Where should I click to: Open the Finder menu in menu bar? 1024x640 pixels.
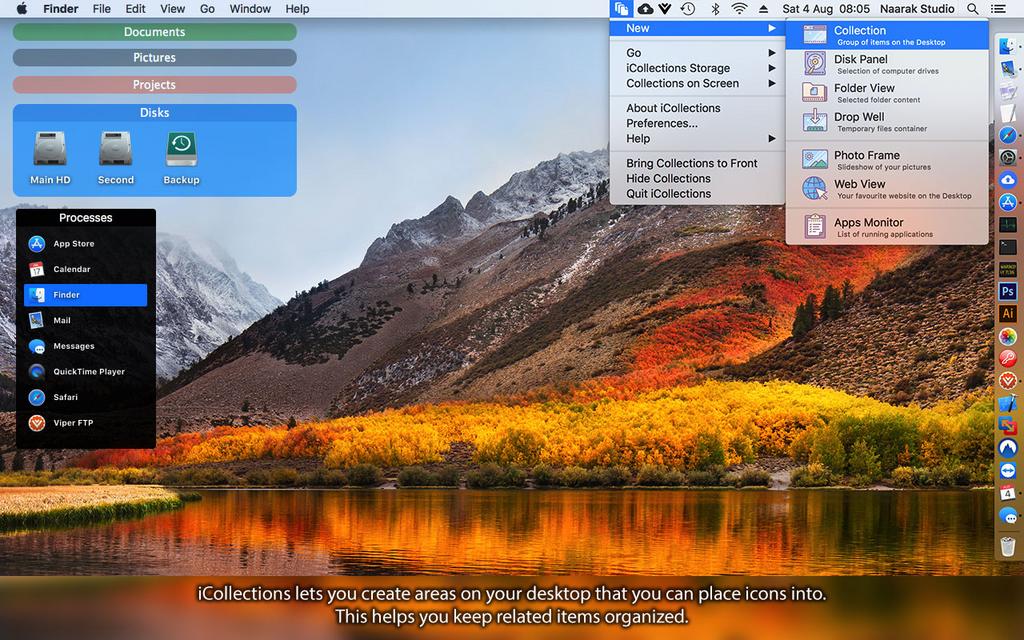tap(61, 9)
